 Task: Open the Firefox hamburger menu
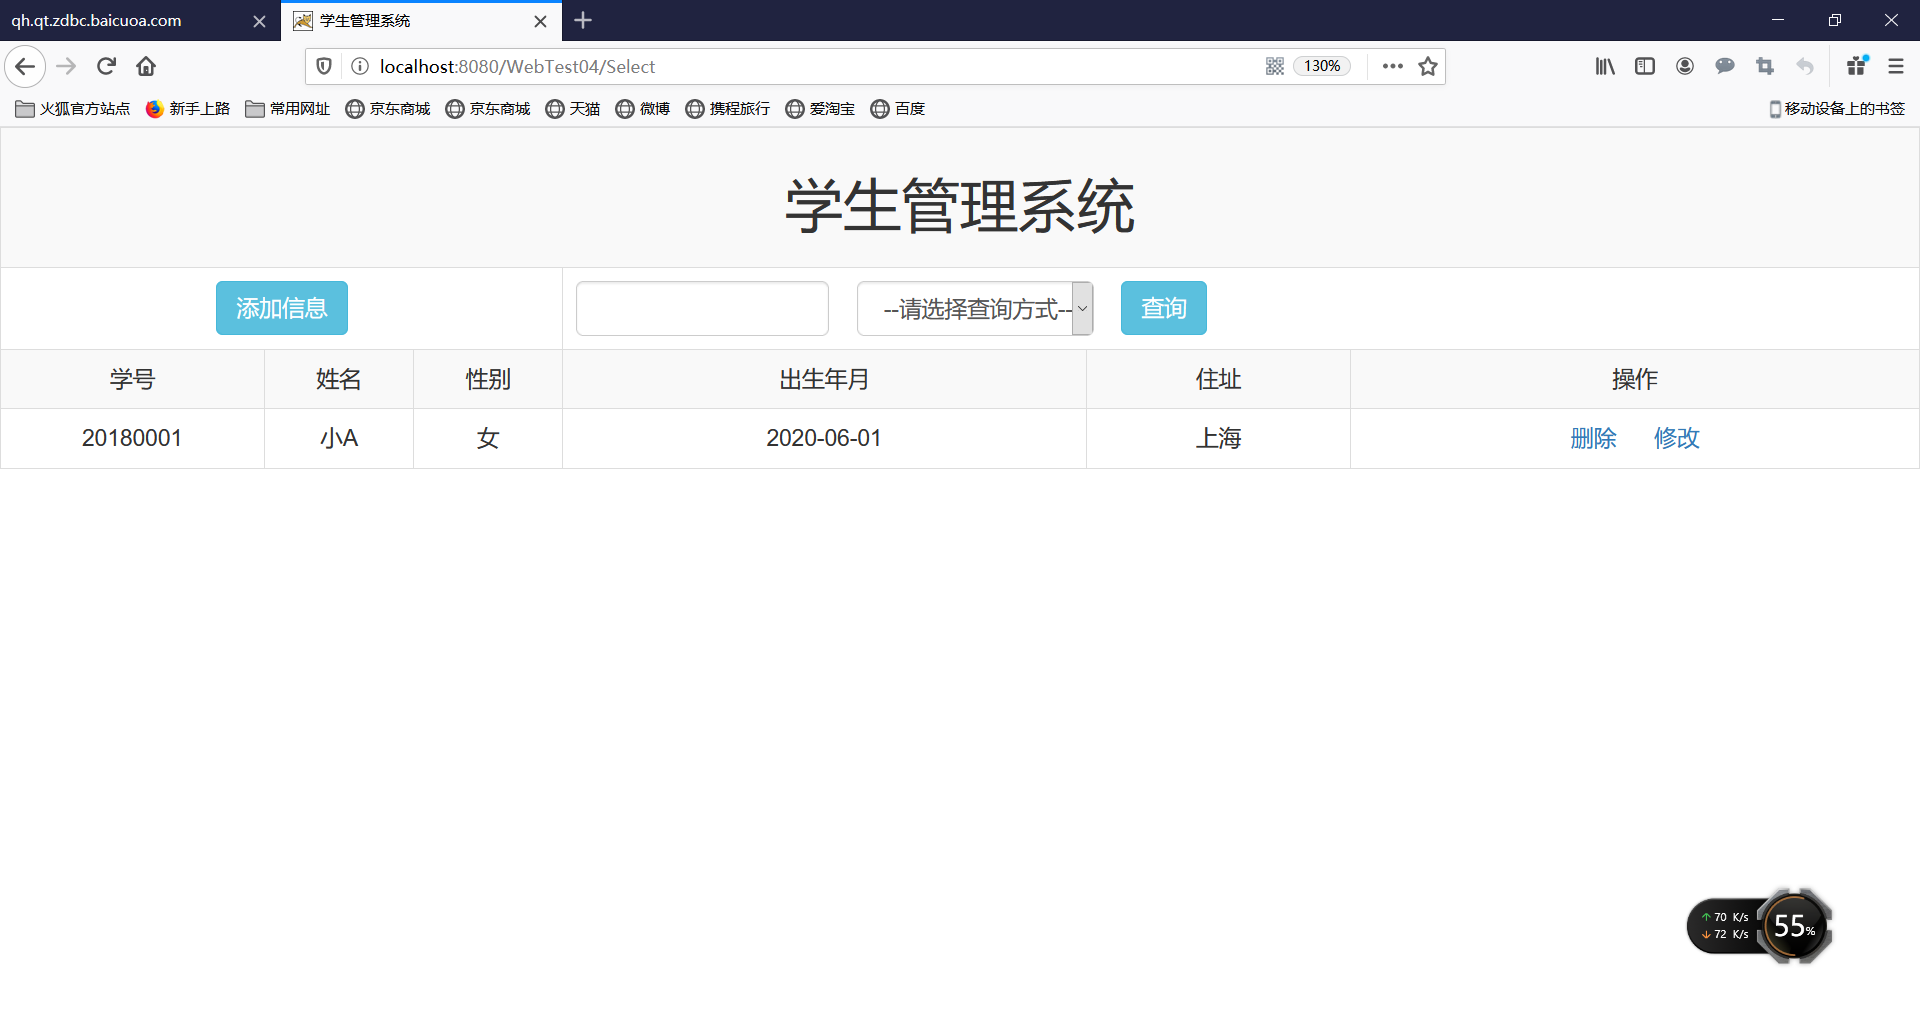tap(1896, 66)
